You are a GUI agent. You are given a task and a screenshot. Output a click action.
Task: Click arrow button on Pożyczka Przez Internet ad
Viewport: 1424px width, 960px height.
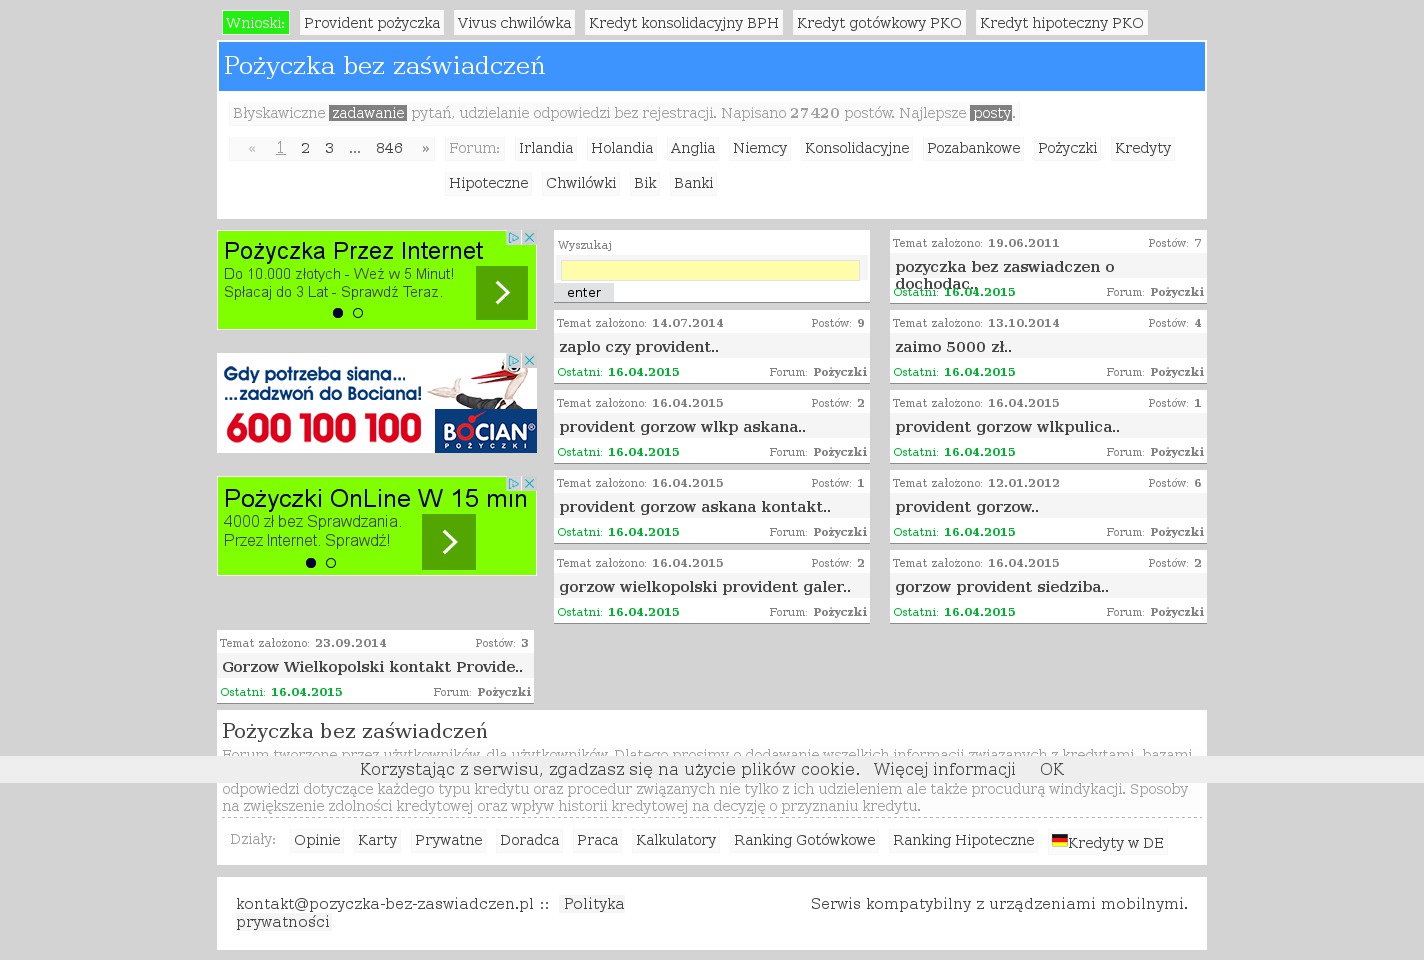pyautogui.click(x=501, y=292)
